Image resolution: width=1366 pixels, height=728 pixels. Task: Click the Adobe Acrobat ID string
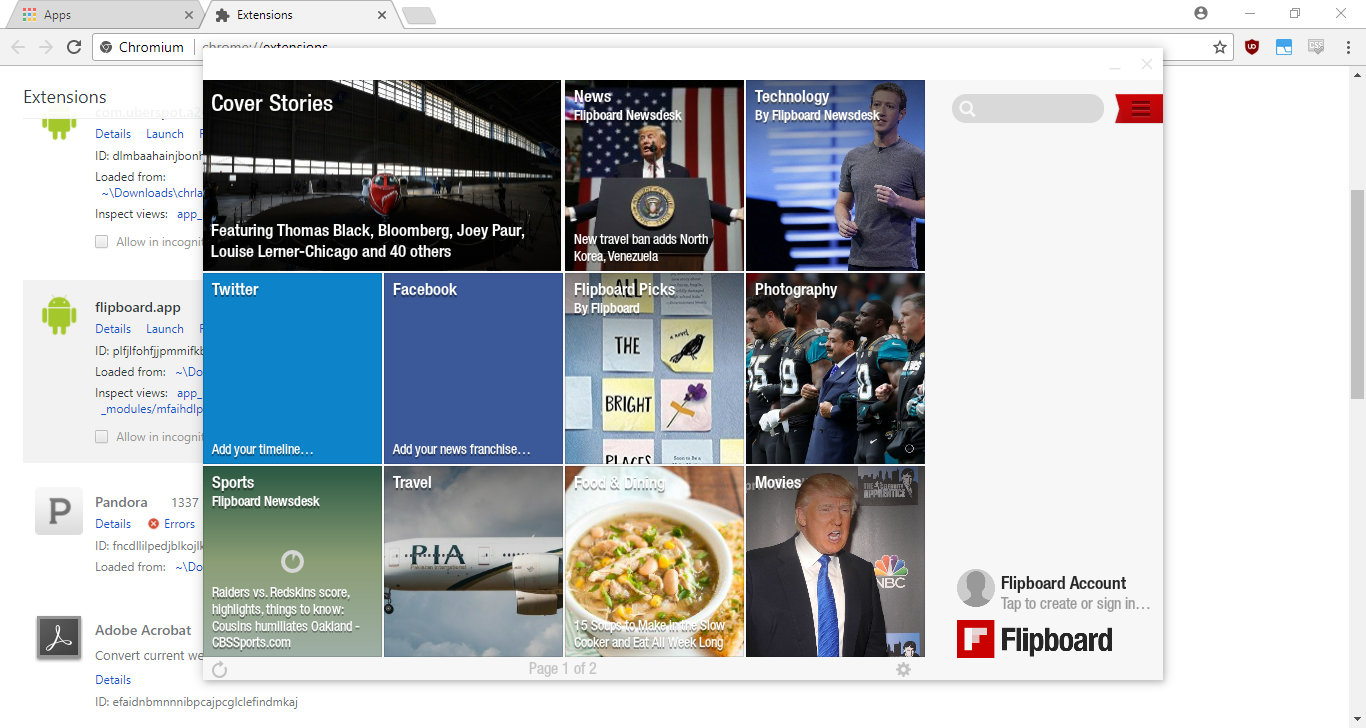(x=196, y=702)
